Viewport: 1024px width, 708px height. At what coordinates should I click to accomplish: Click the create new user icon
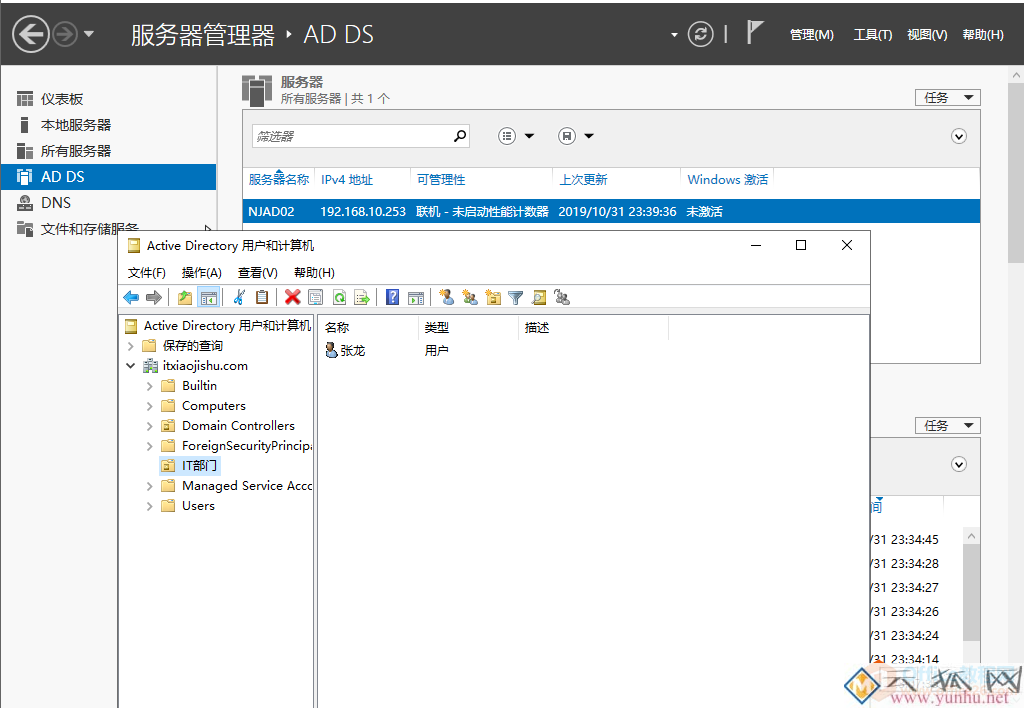point(446,297)
